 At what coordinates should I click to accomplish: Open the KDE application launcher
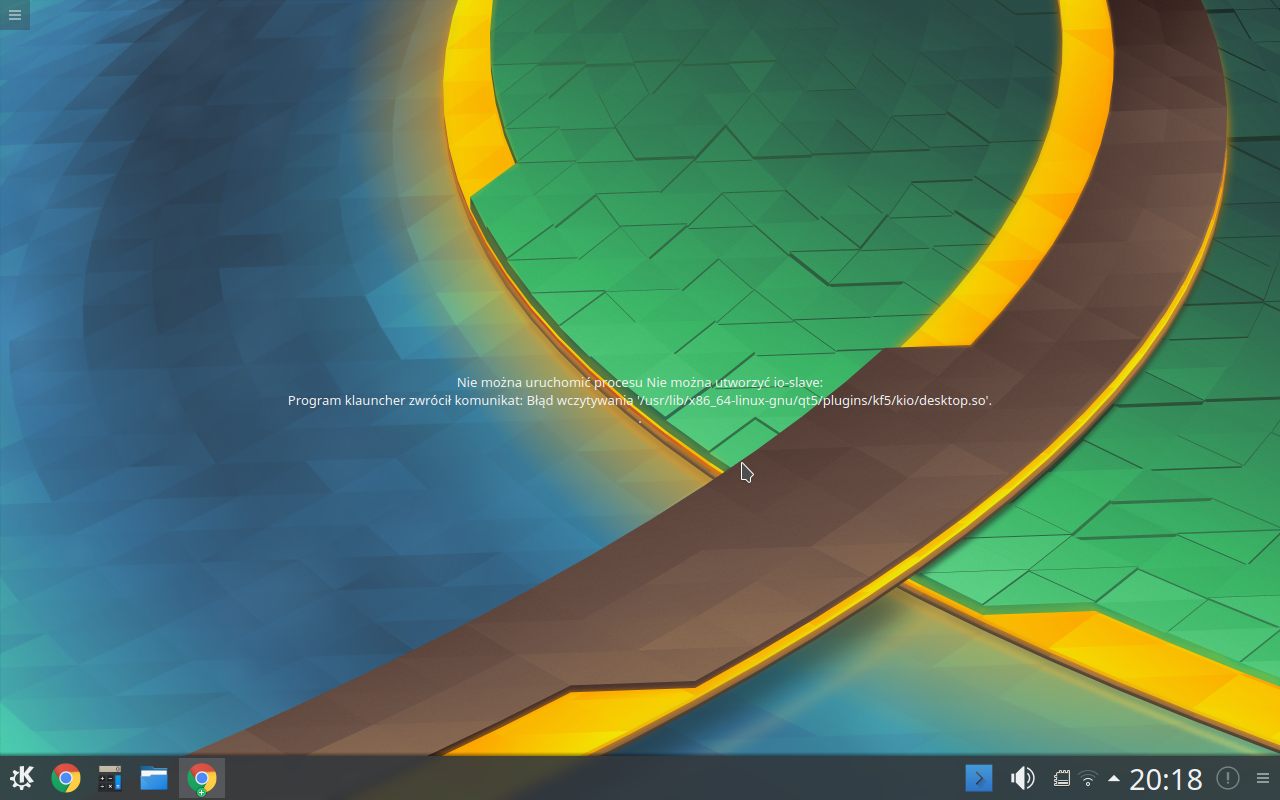[x=22, y=778]
